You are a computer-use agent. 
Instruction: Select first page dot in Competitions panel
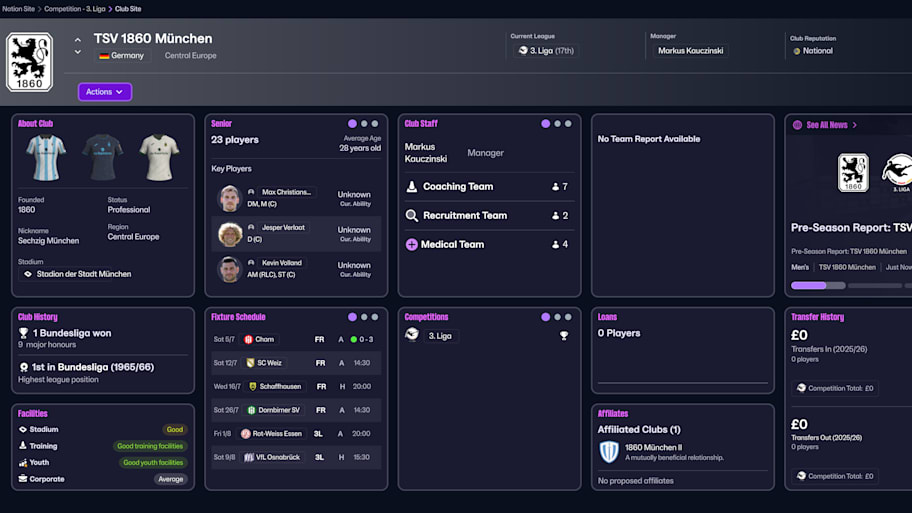[x=546, y=317]
